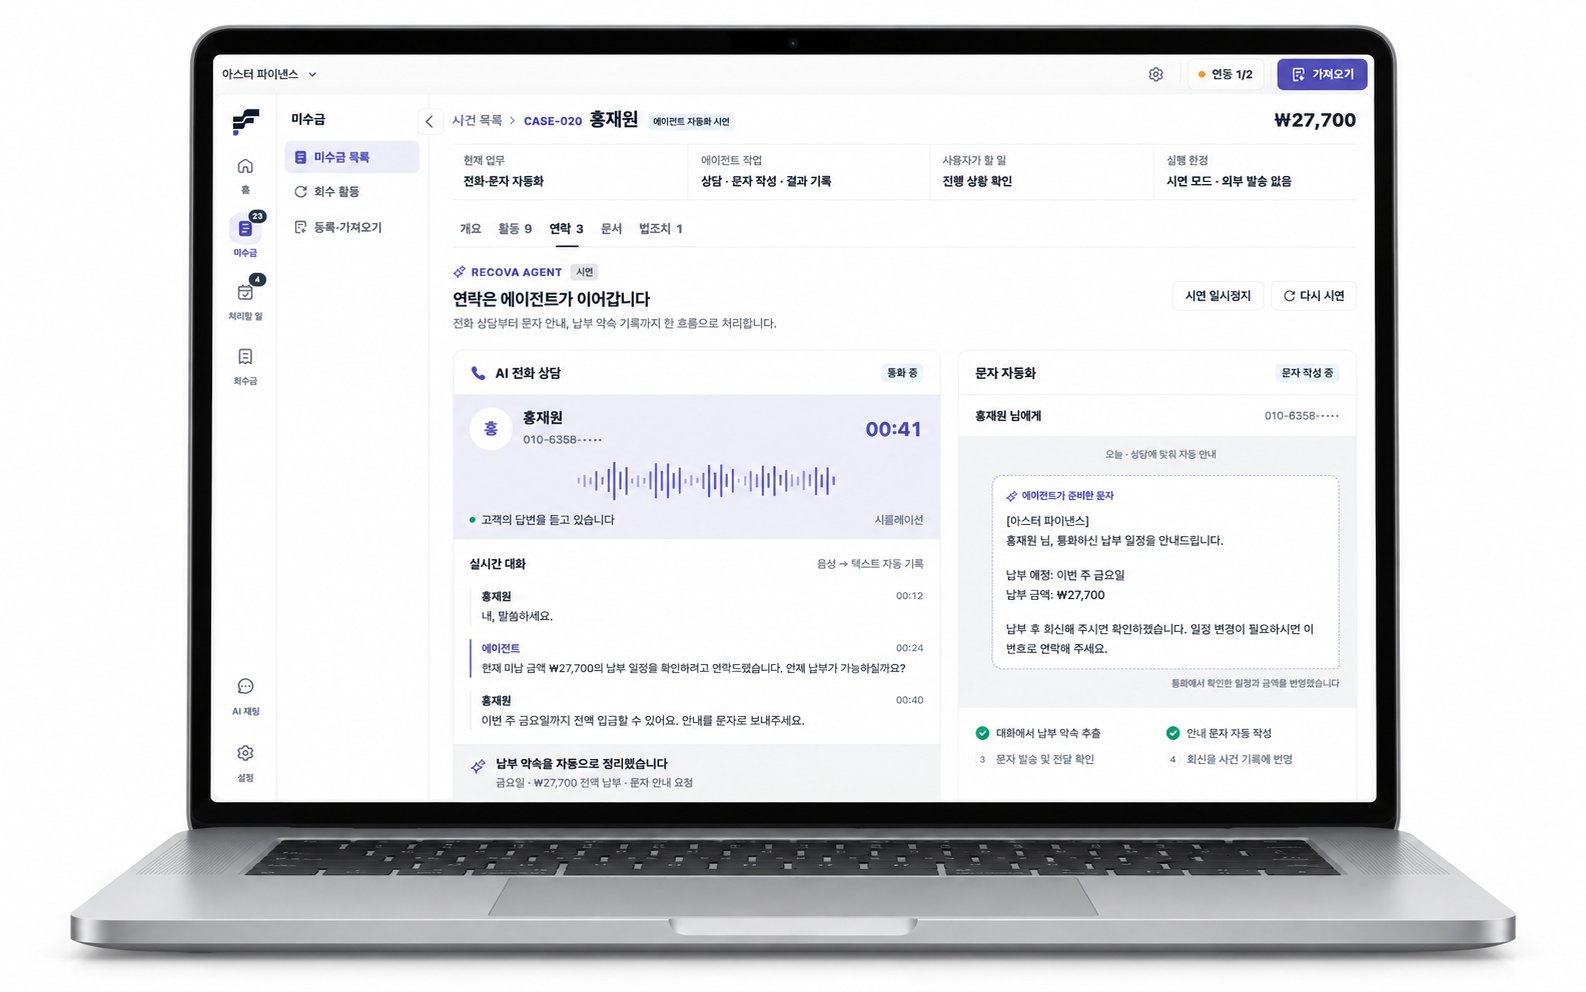Switch to 활동 9 tab

click(515, 229)
